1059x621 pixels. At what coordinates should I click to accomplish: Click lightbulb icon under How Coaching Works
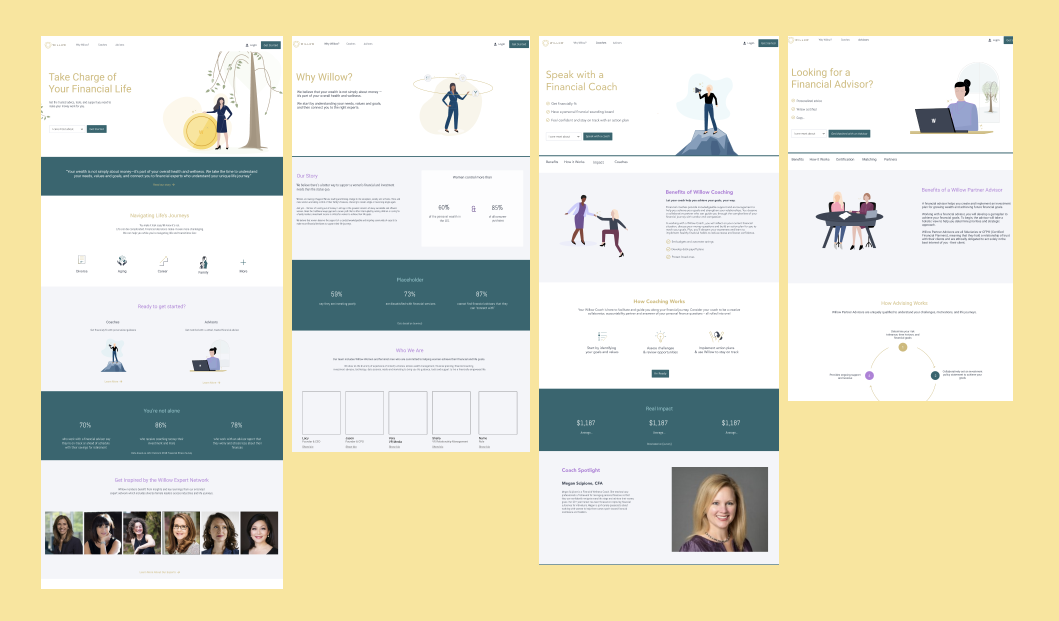[x=660, y=336]
